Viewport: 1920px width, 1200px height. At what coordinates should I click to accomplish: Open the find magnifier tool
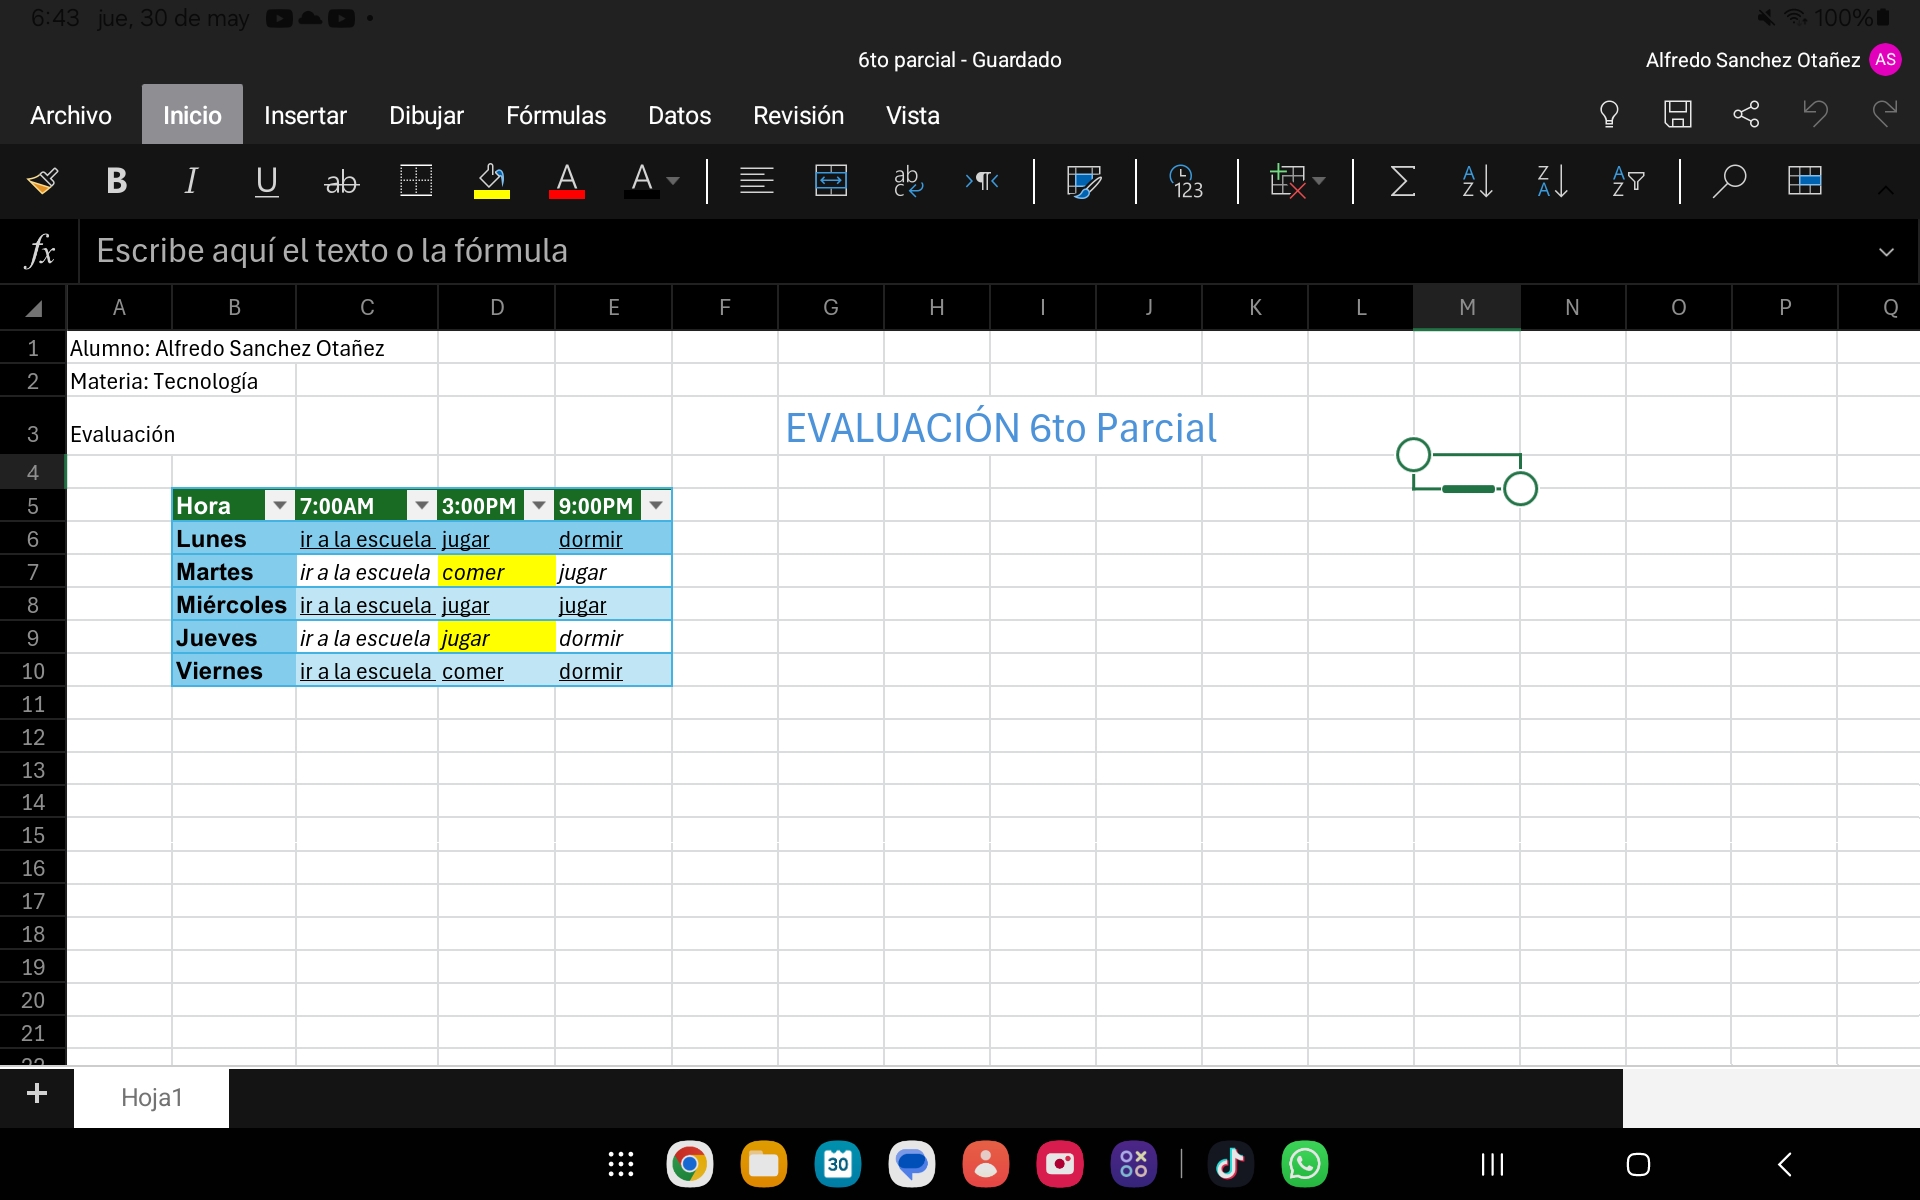pos(1729,181)
